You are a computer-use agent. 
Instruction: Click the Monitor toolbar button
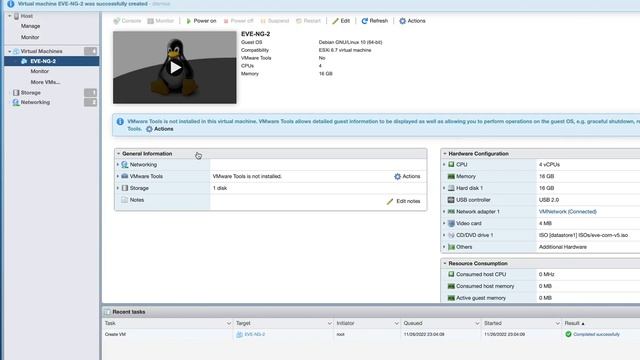tap(160, 21)
